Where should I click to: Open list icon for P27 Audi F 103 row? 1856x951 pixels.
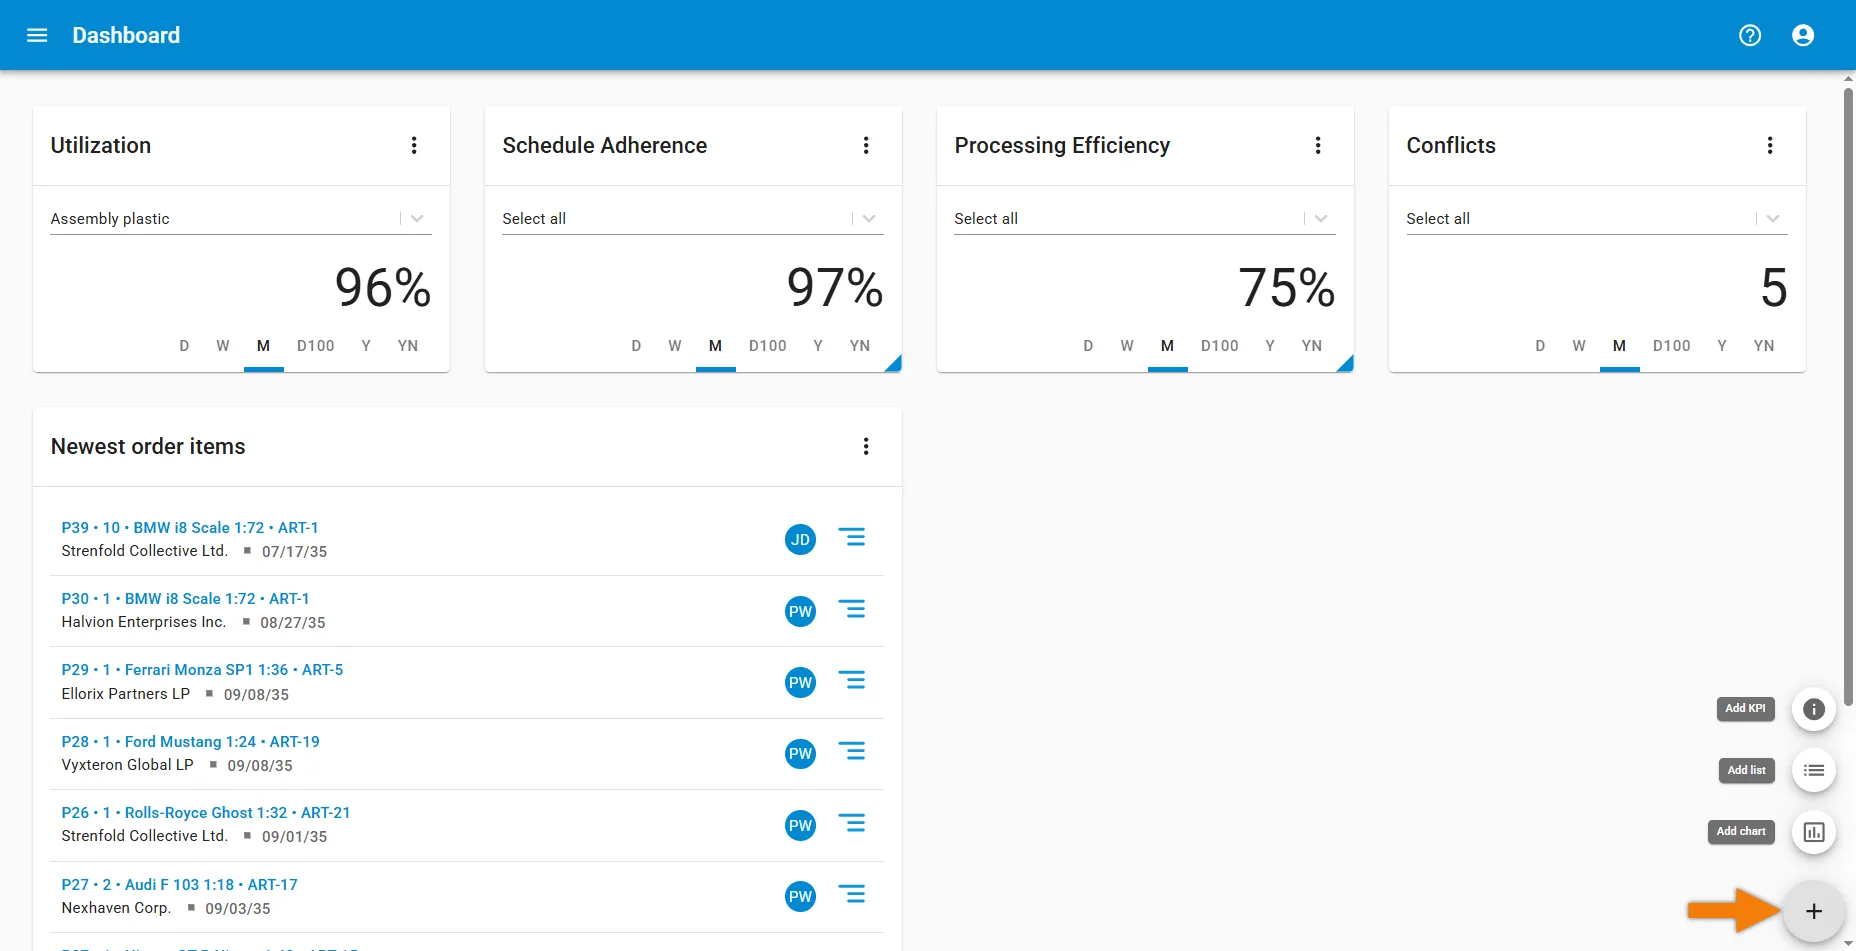(x=852, y=895)
